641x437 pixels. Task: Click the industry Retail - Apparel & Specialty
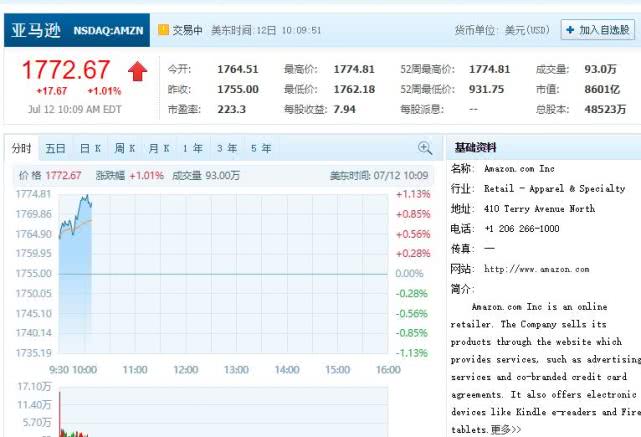pos(554,188)
